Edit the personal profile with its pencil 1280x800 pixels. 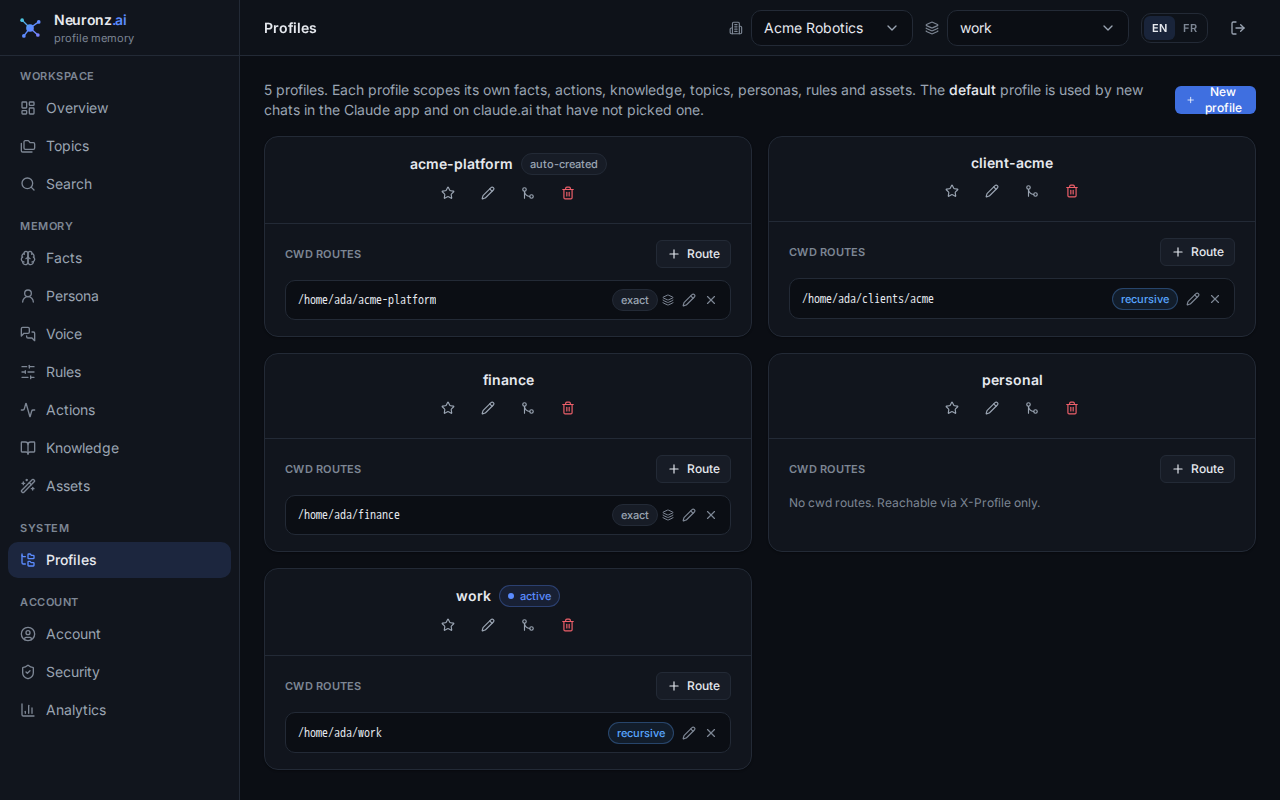click(x=992, y=408)
